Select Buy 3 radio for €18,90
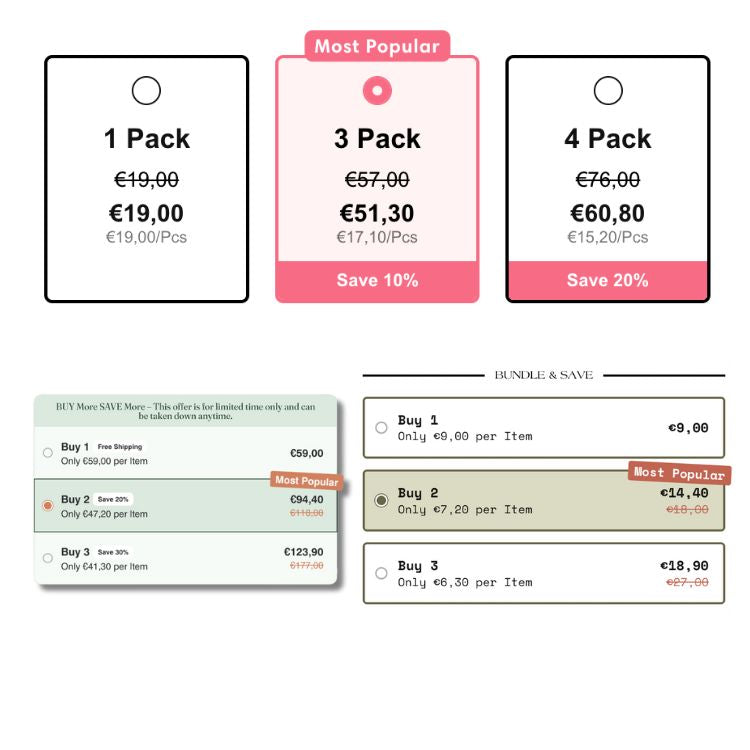 coord(381,573)
